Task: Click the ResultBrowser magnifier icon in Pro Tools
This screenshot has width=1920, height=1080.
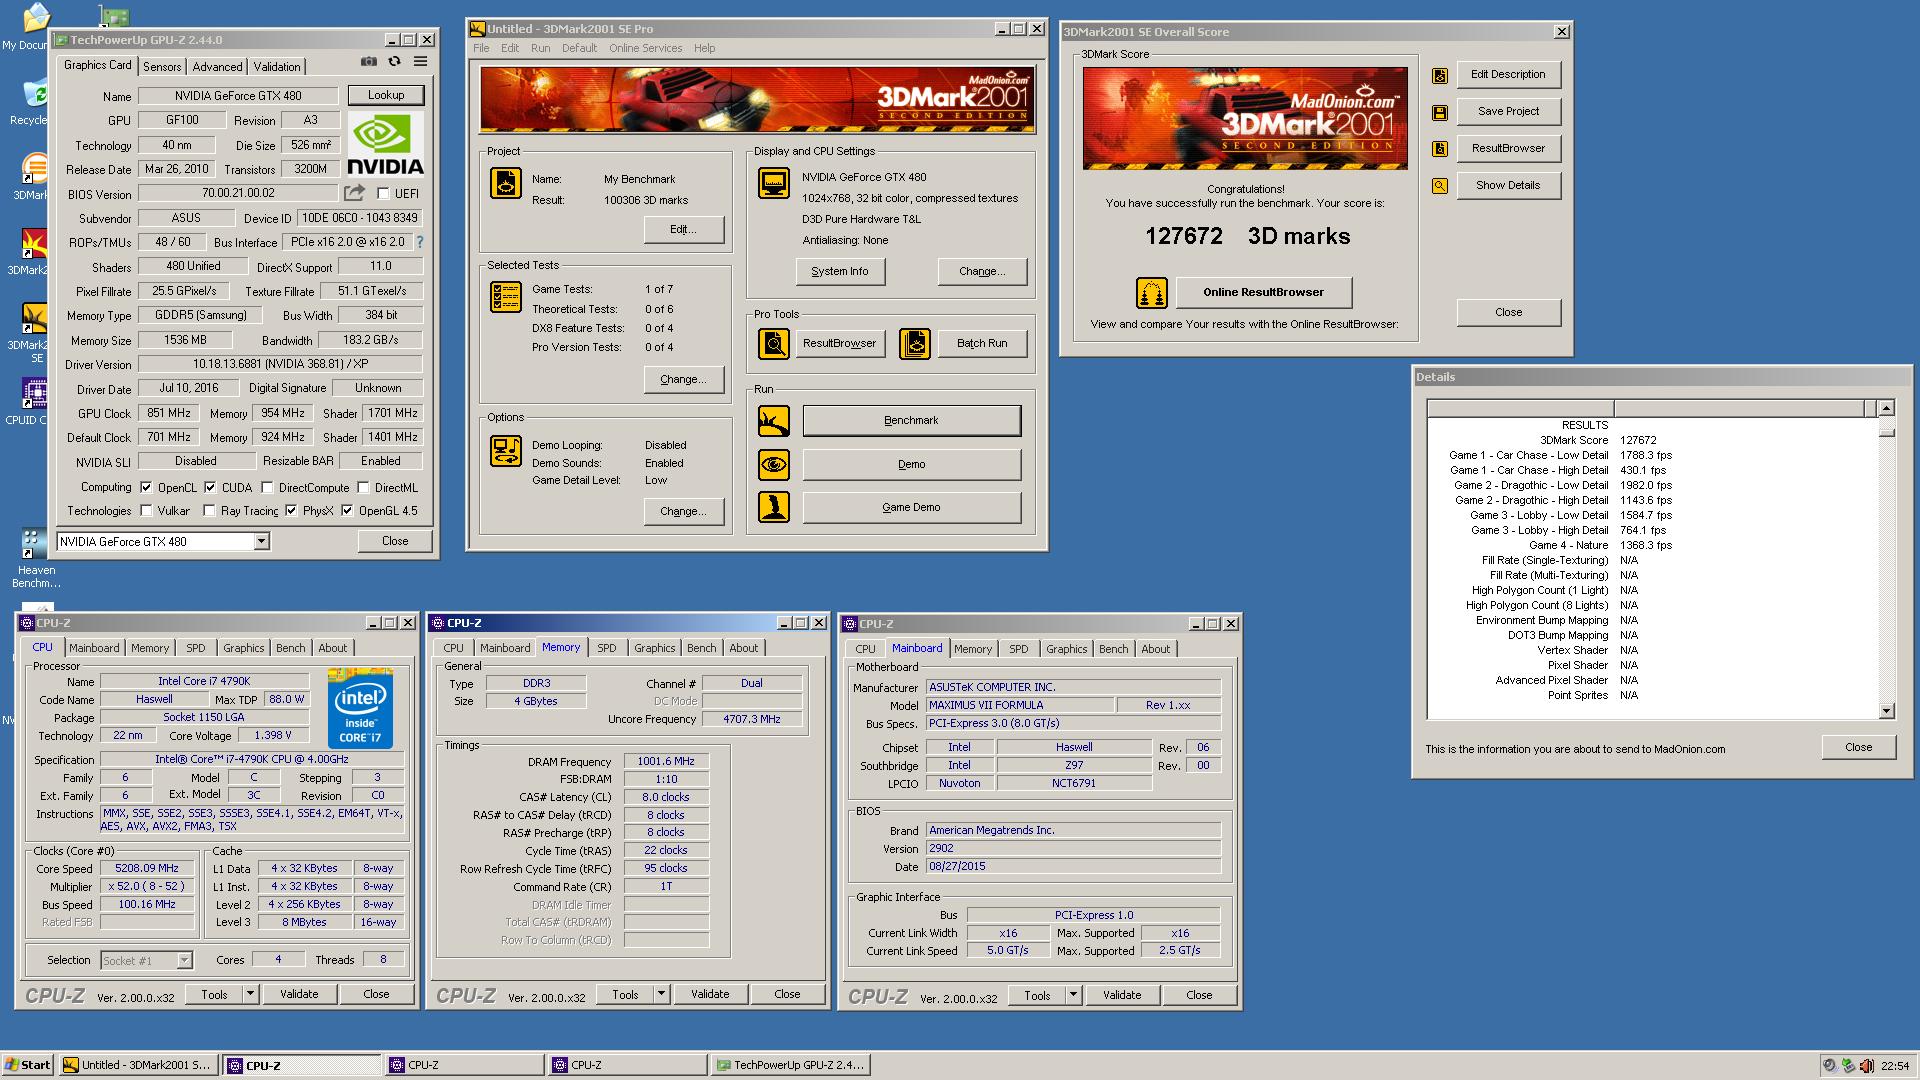Action: (774, 343)
